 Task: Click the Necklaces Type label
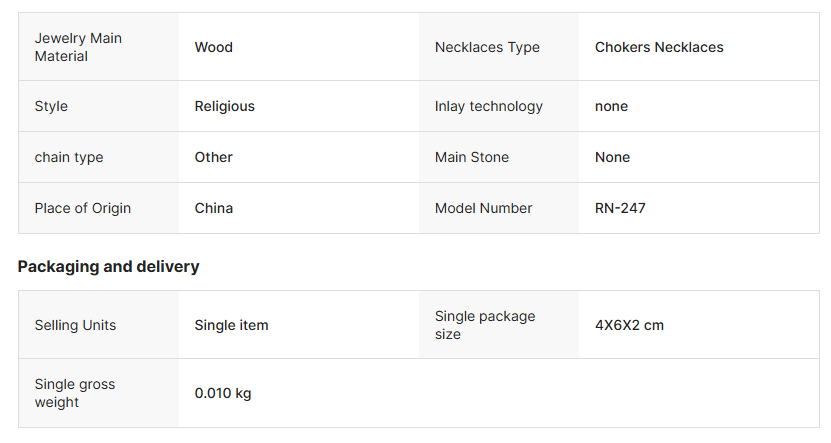487,47
